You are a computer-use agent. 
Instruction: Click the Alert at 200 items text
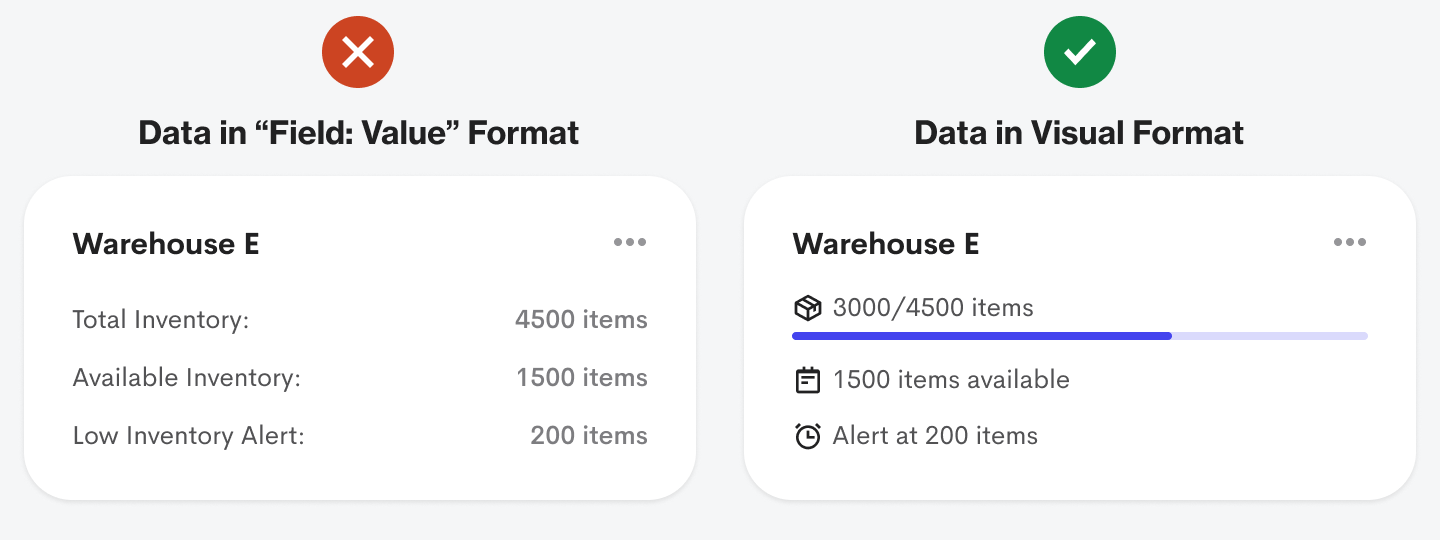pos(935,436)
